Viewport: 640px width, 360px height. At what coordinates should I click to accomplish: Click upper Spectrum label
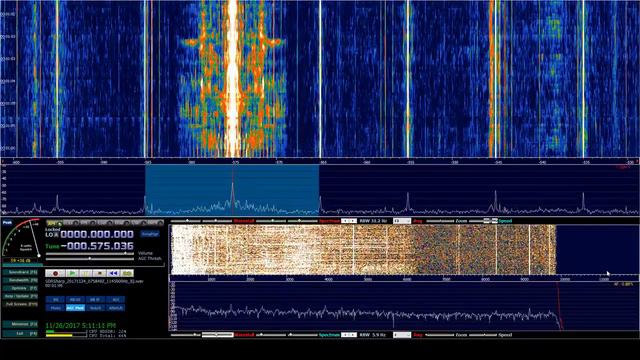329,221
